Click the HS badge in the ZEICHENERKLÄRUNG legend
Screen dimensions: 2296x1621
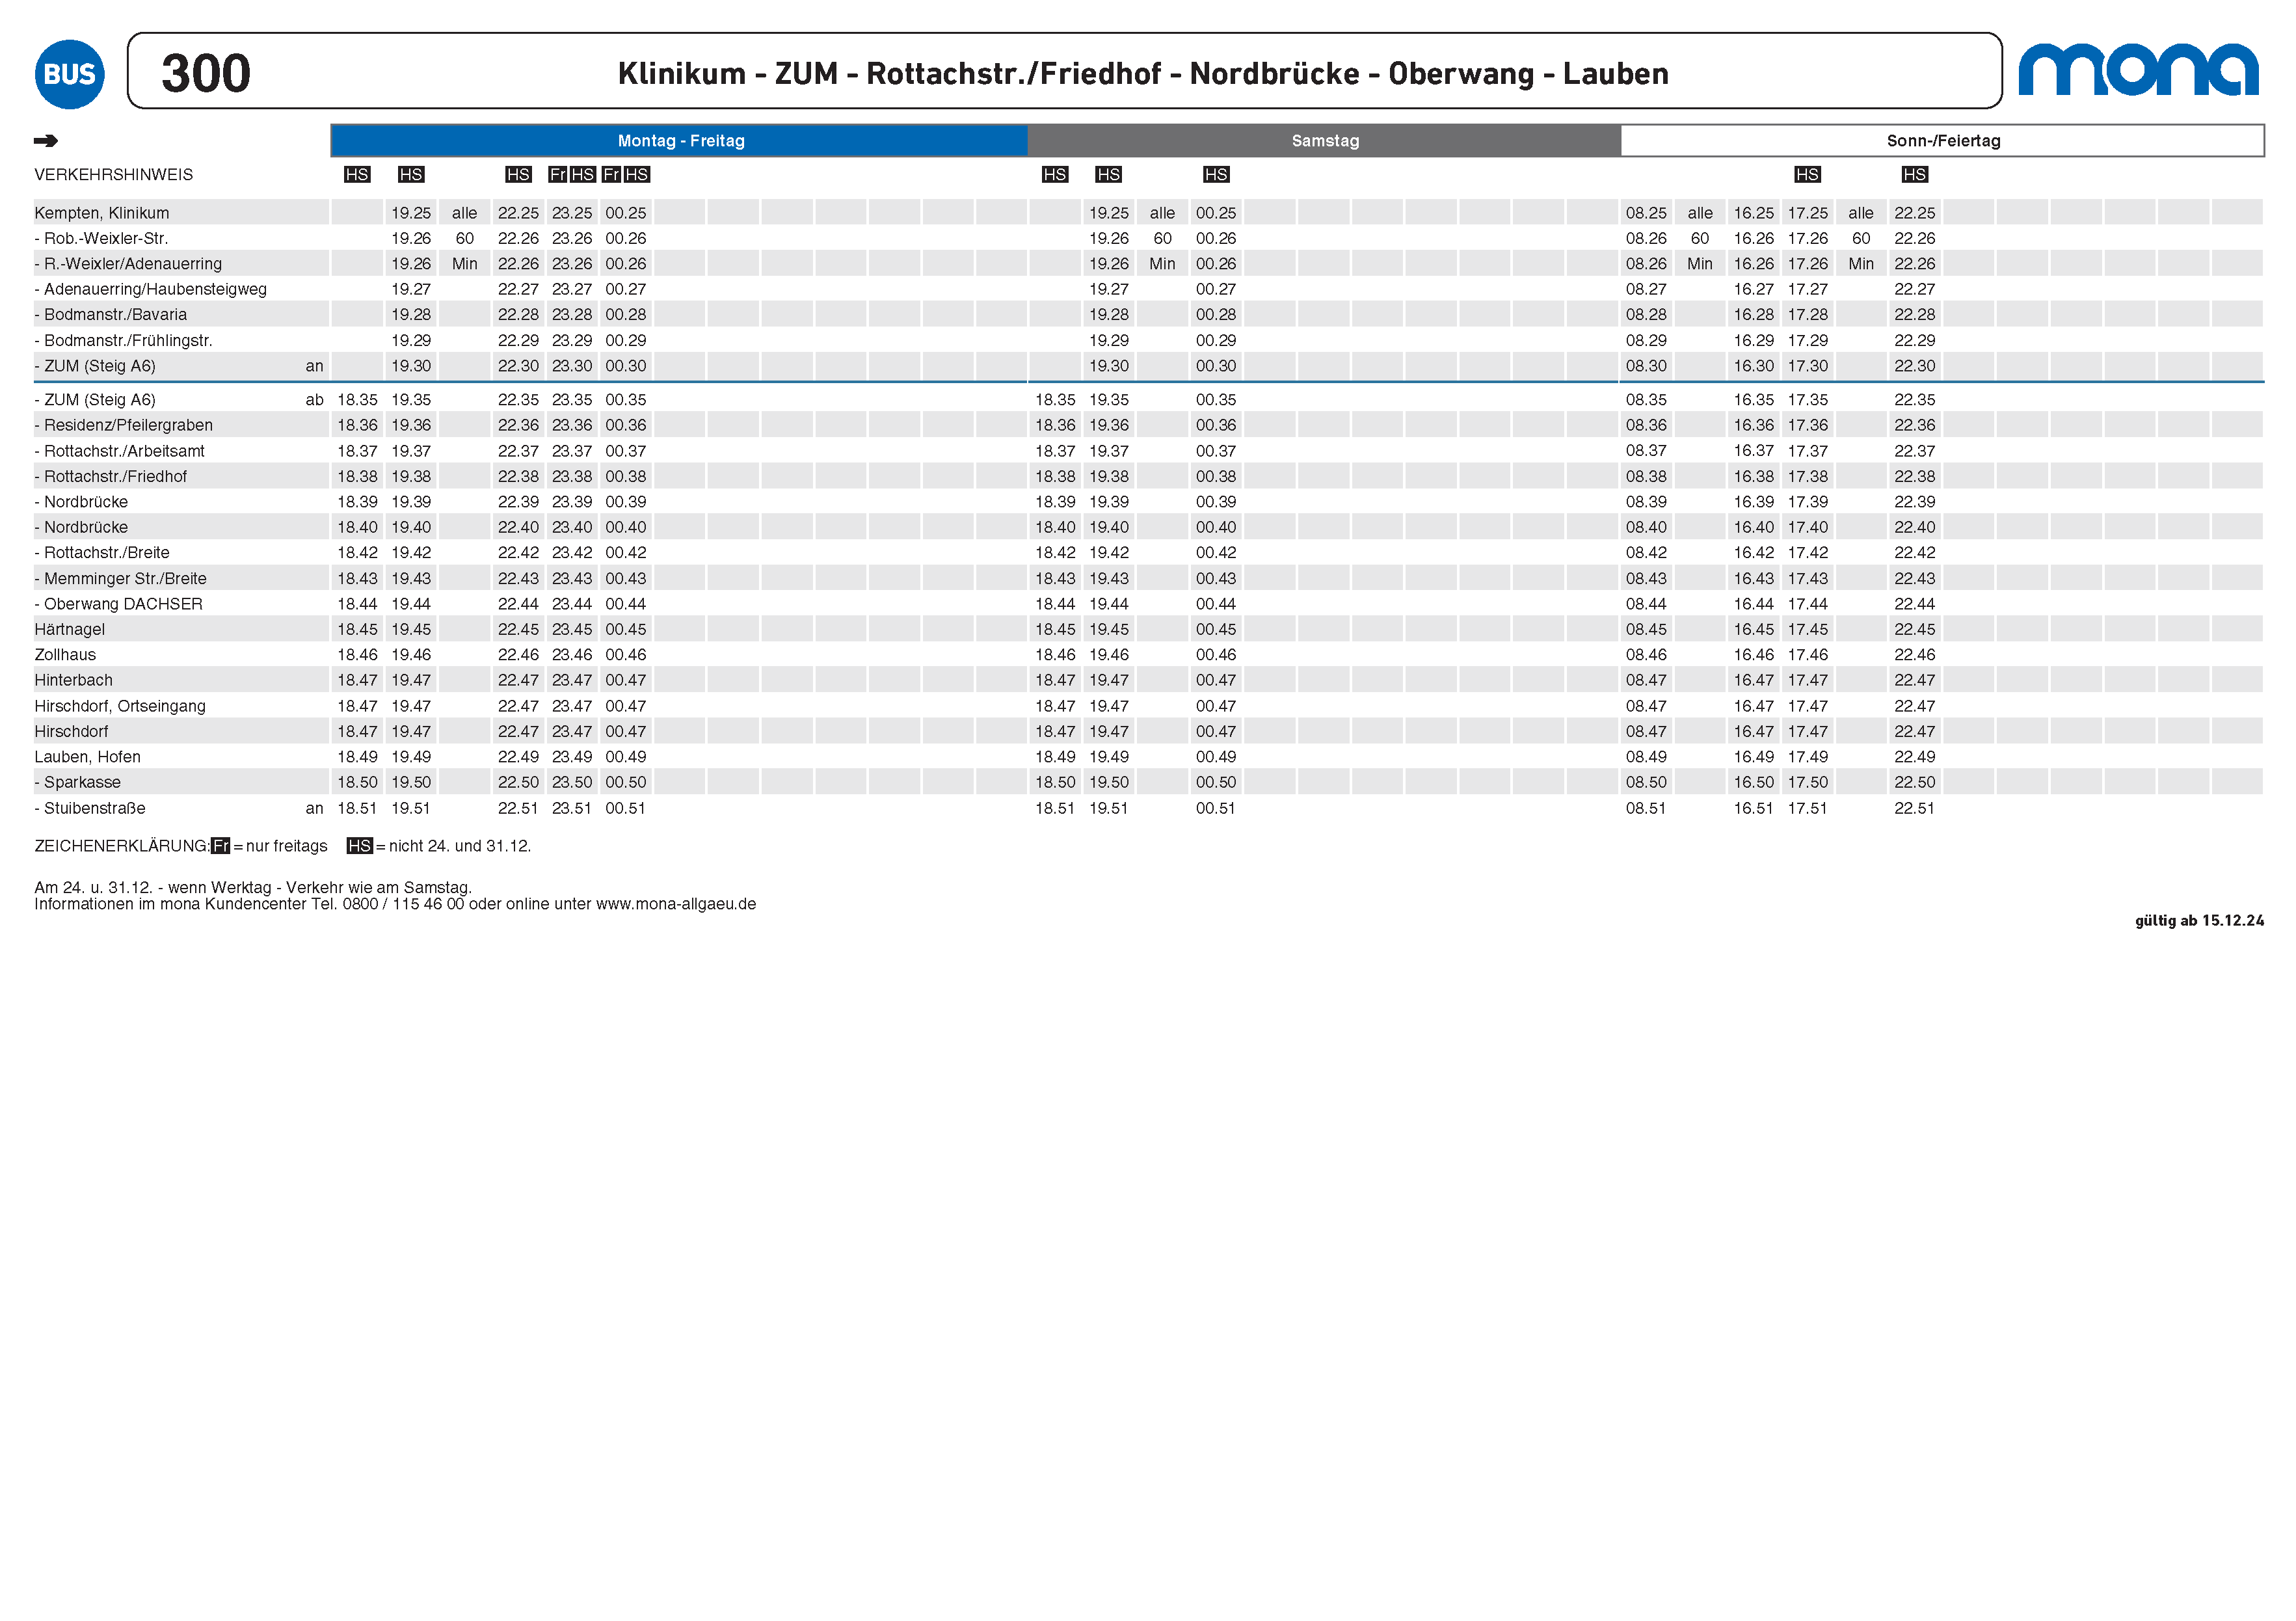(359, 846)
